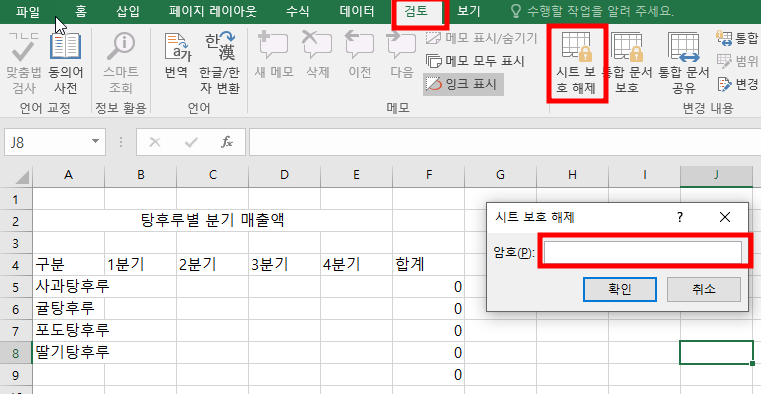The height and width of the screenshot is (394, 761).
Task: Click the insert function fx icon
Action: click(x=227, y=142)
